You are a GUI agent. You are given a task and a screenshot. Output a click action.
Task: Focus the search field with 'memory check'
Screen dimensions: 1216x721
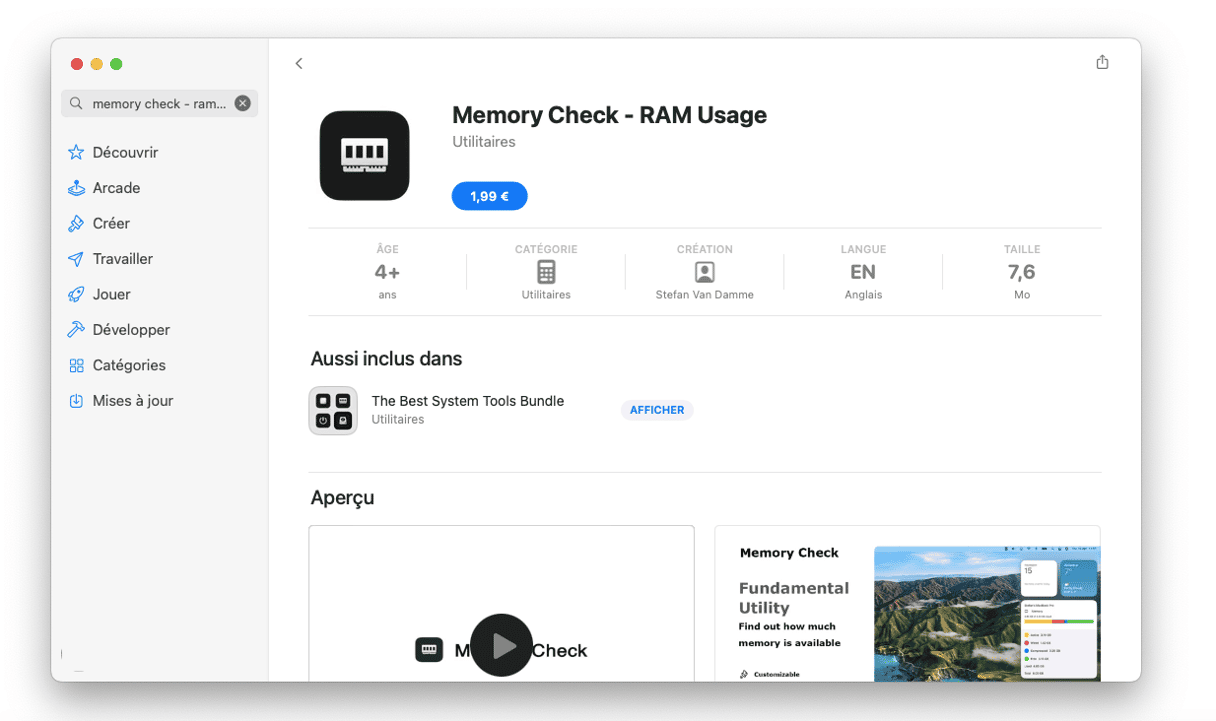click(x=160, y=103)
